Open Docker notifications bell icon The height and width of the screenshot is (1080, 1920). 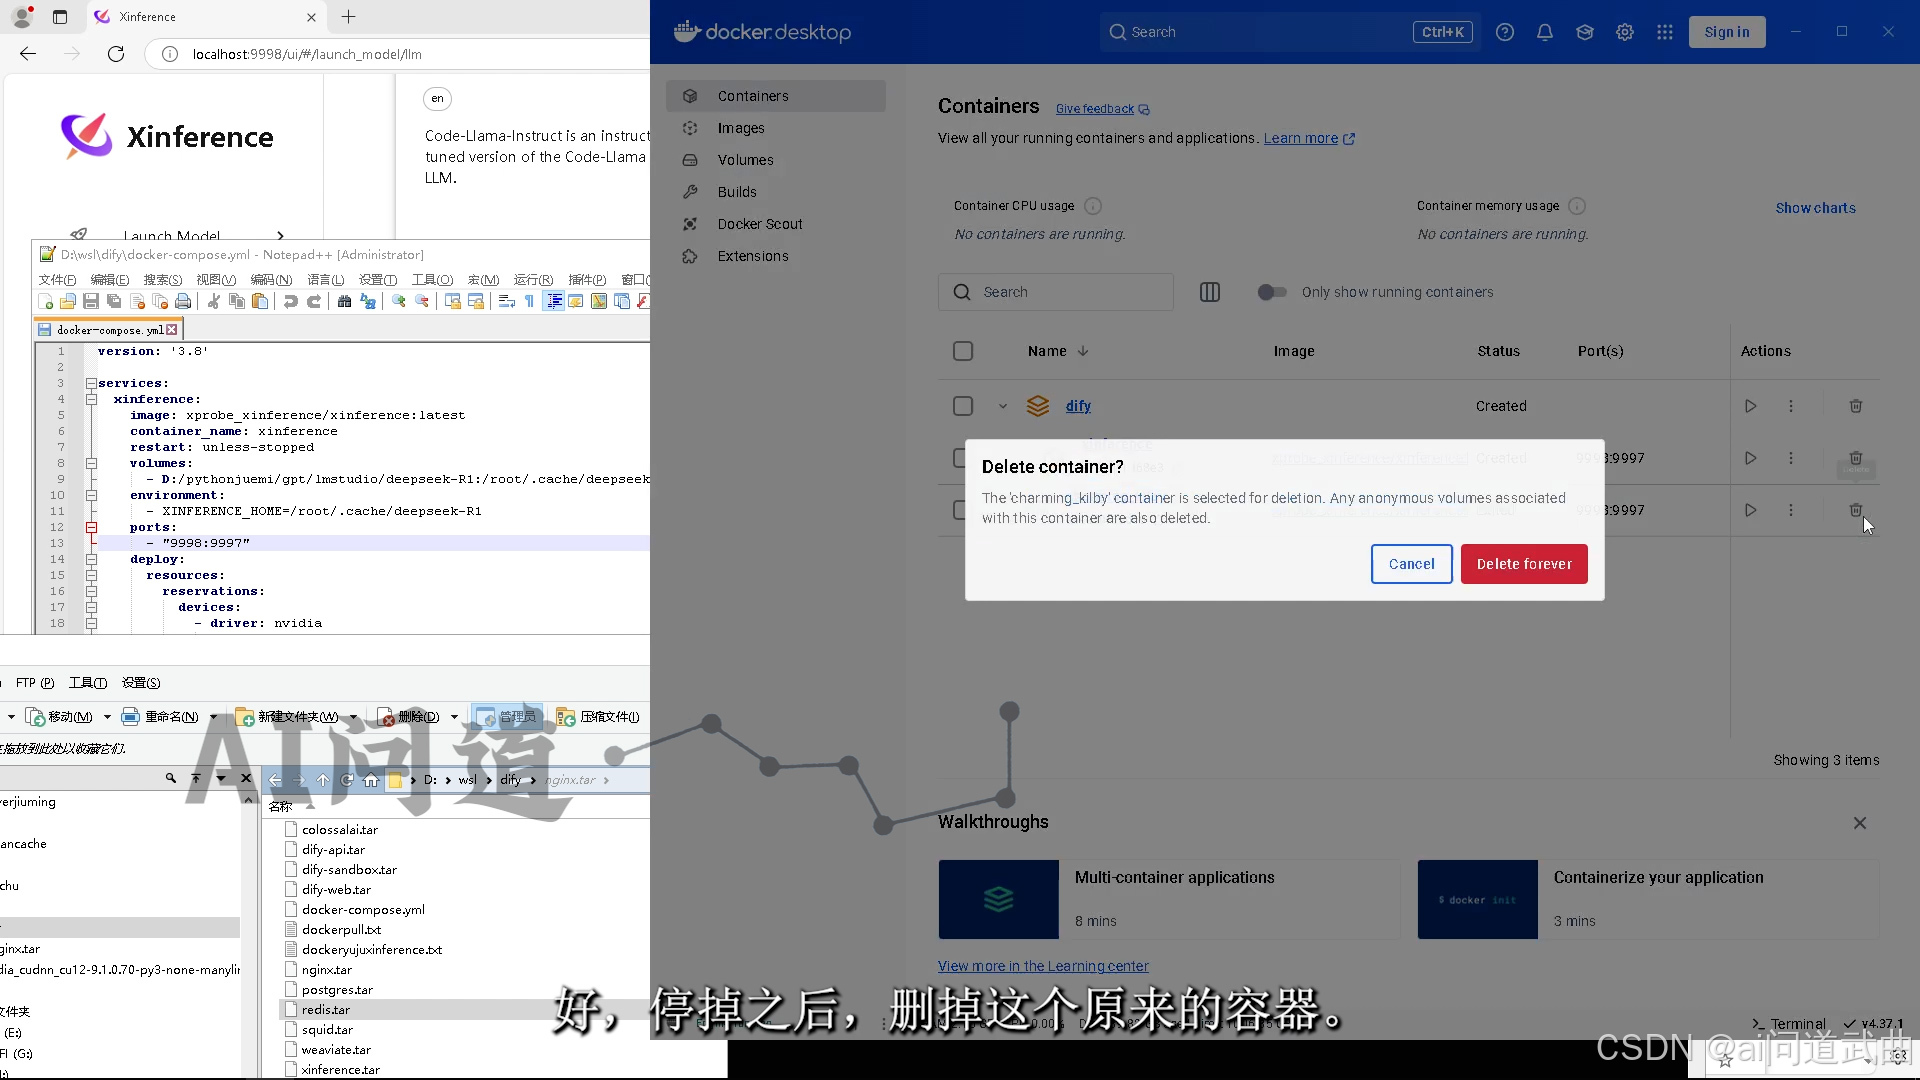pos(1544,32)
